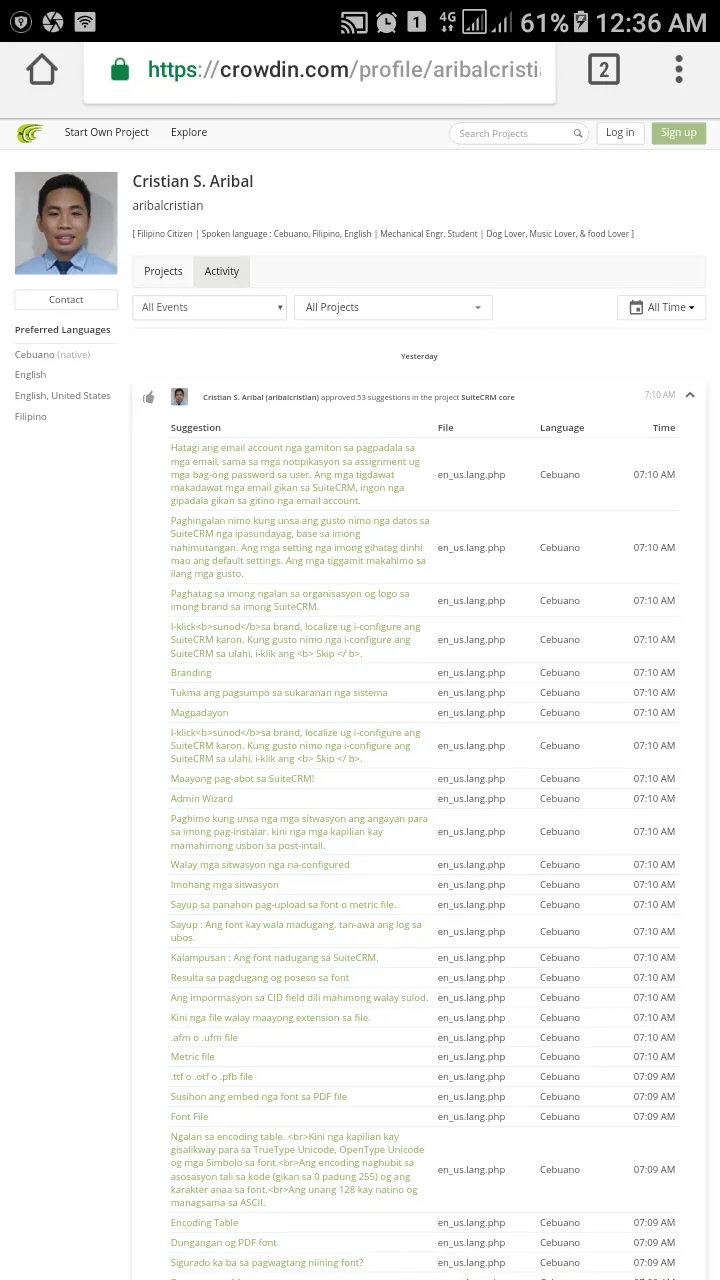
Task: Click the profile photo of Cristian
Action: click(x=66, y=223)
